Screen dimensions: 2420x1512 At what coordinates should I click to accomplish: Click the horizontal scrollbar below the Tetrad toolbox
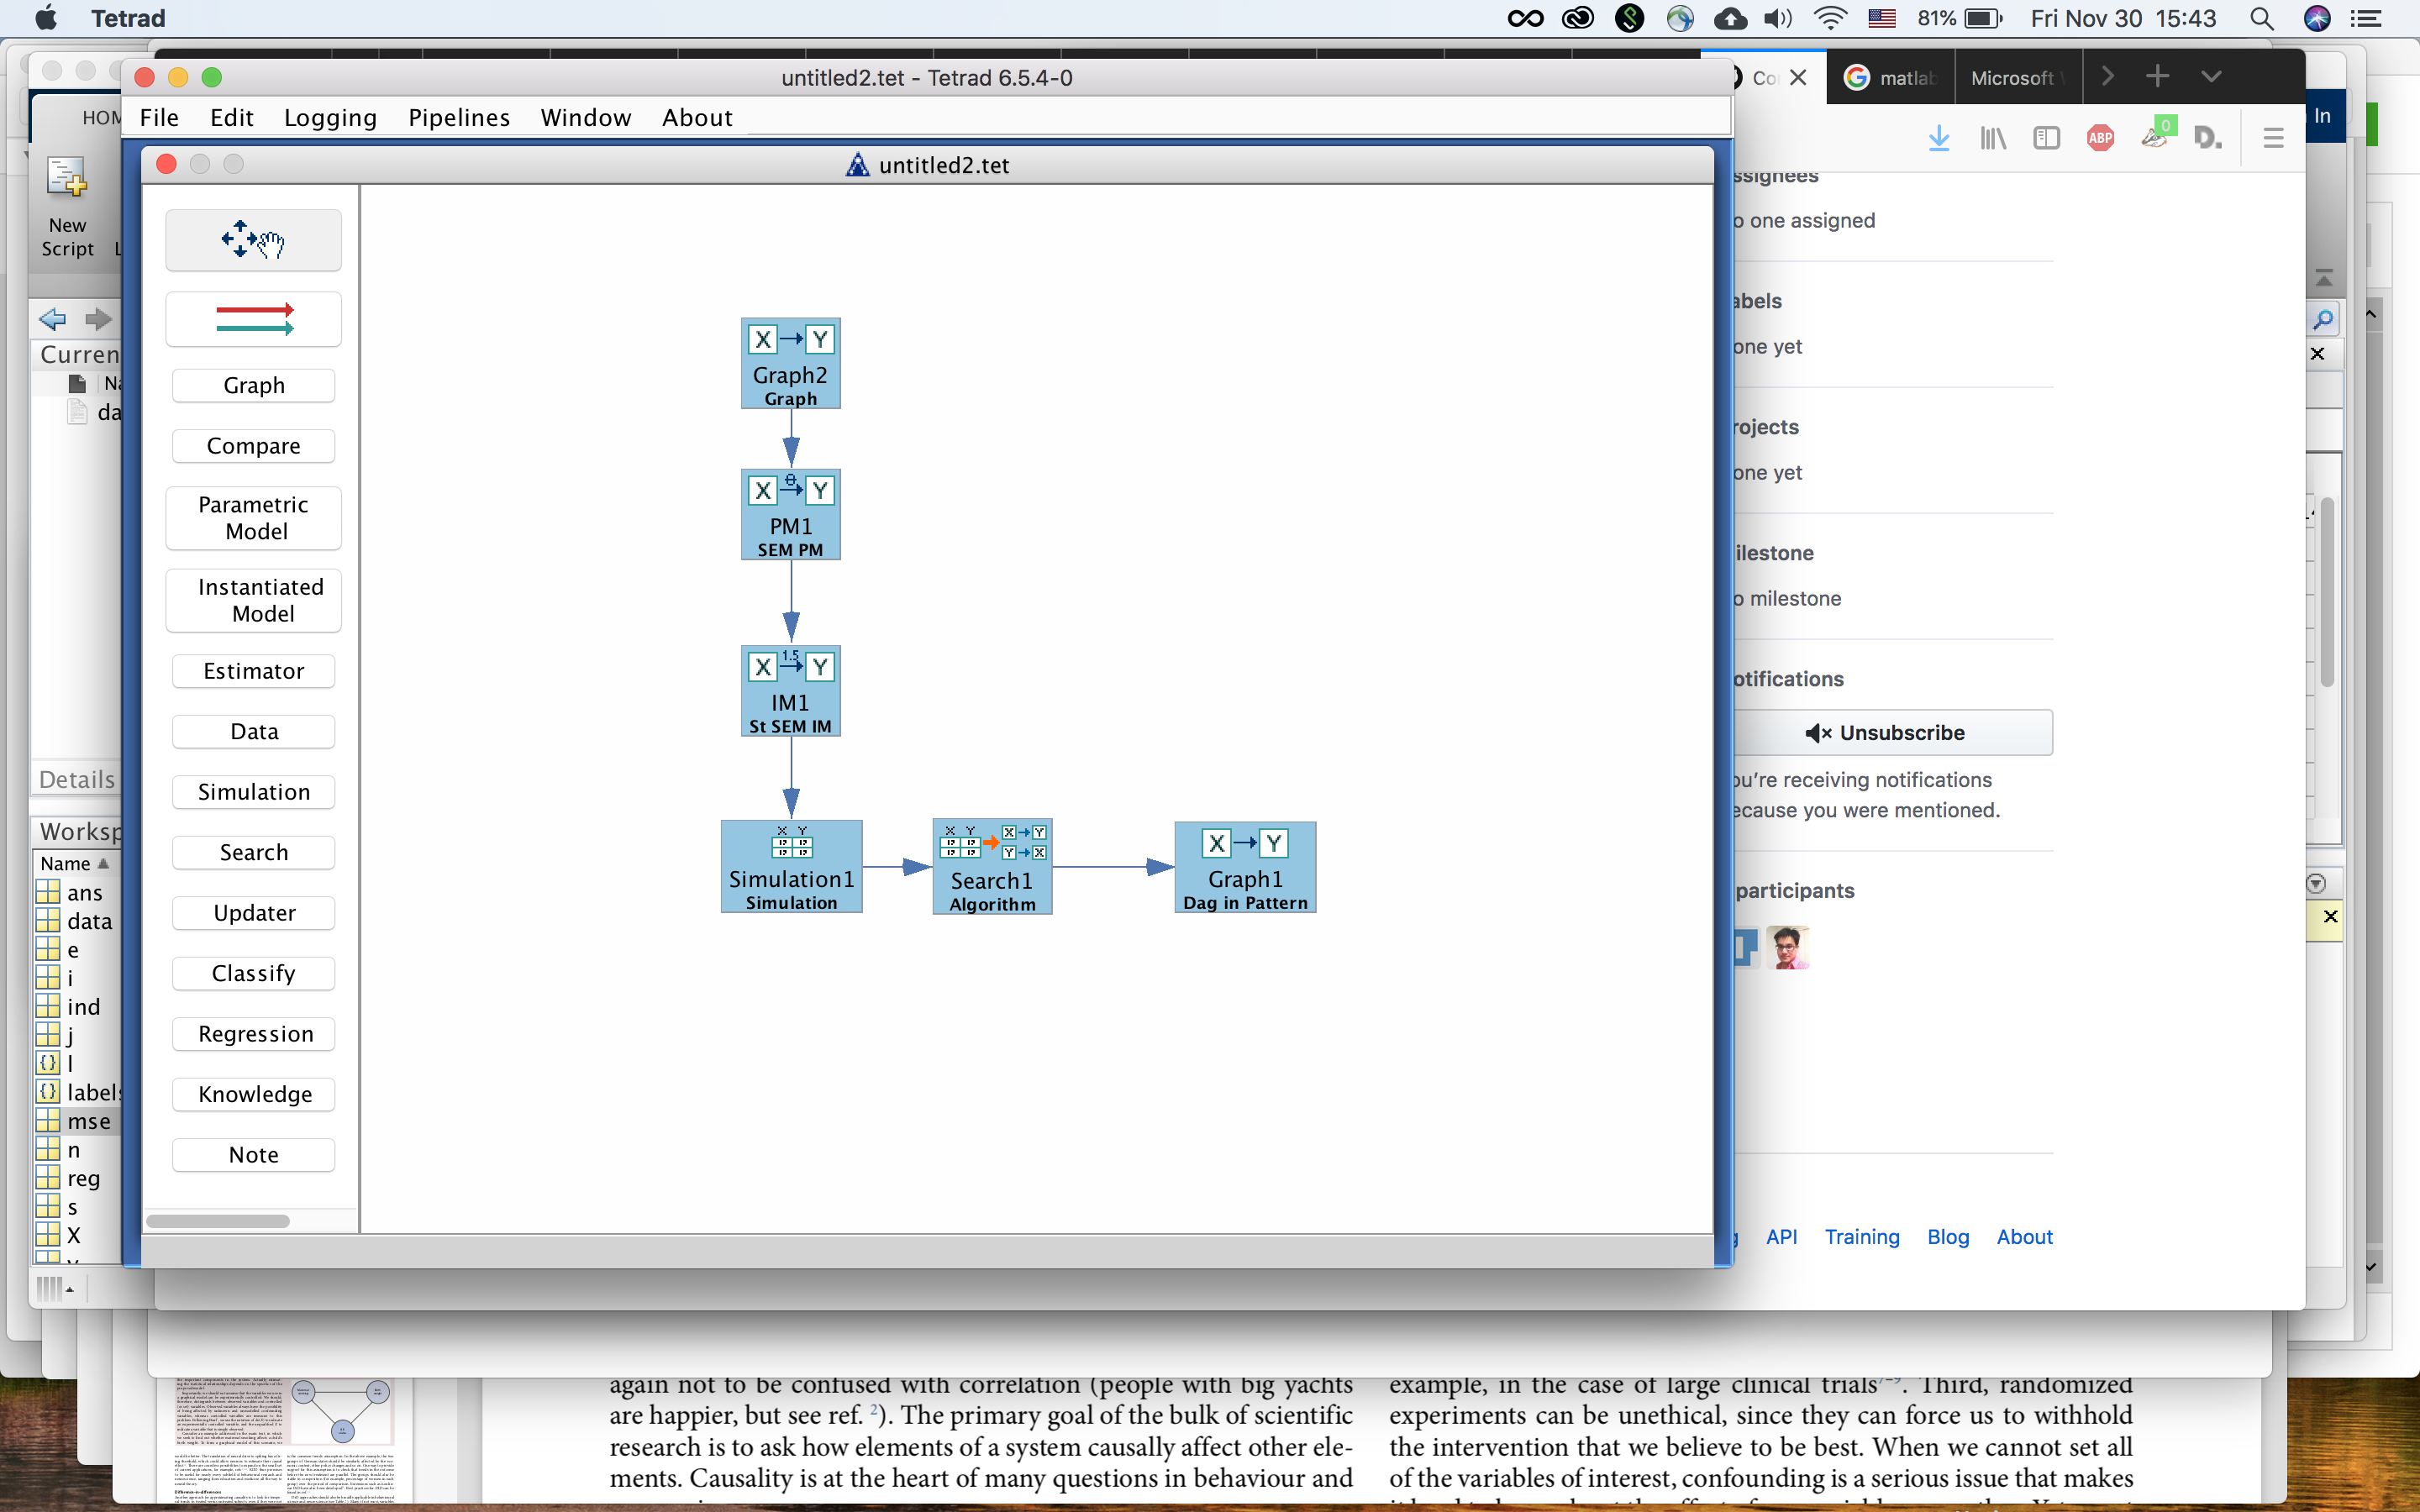[219, 1220]
